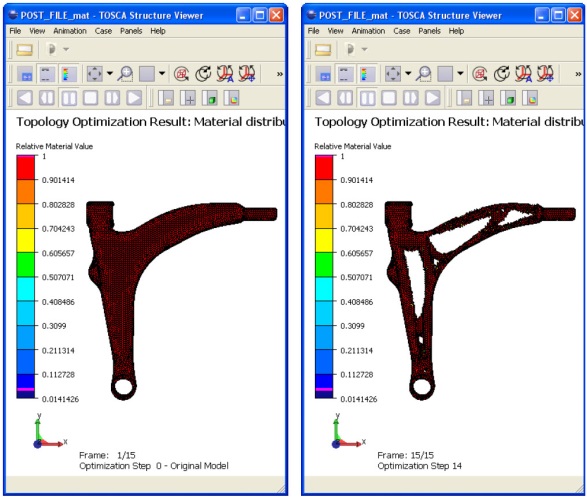Image resolution: width=587 pixels, height=497 pixels.
Task: Expand toolbar overflow chevron in left viewer
Action: (x=280, y=74)
